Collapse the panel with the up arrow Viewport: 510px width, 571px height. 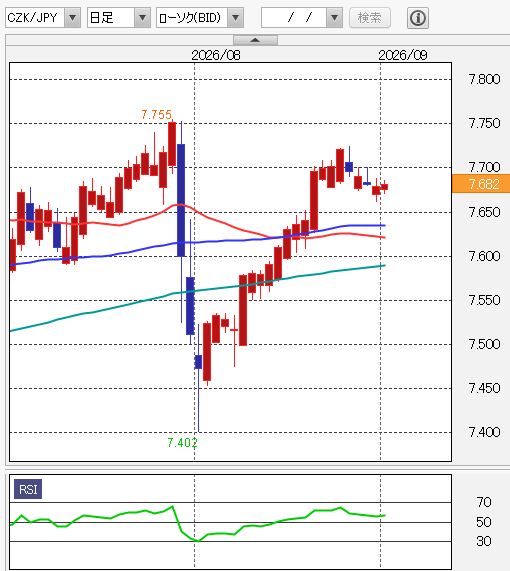click(255, 40)
